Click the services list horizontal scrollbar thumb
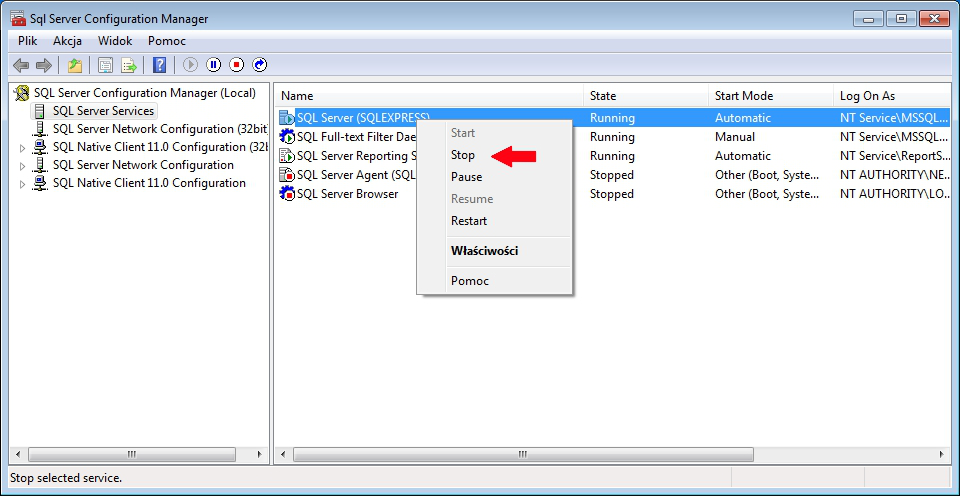Image resolution: width=960 pixels, height=496 pixels. coord(523,454)
